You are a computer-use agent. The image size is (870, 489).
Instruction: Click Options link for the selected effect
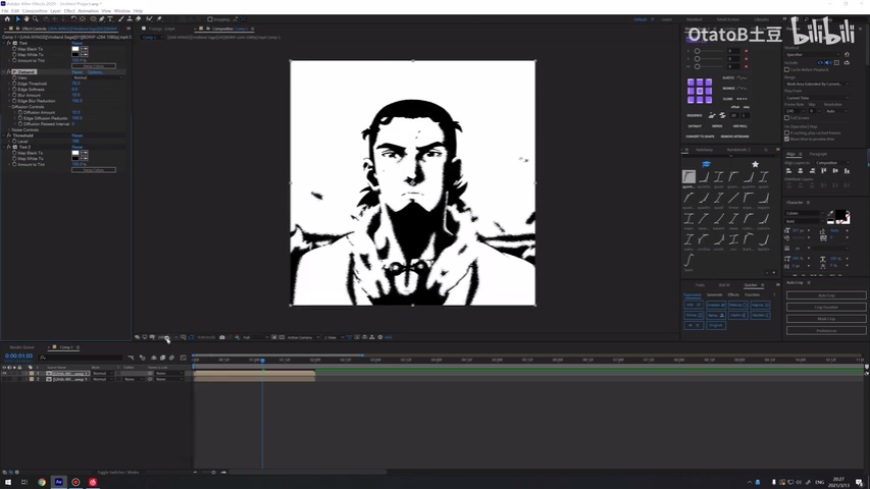(x=95, y=72)
